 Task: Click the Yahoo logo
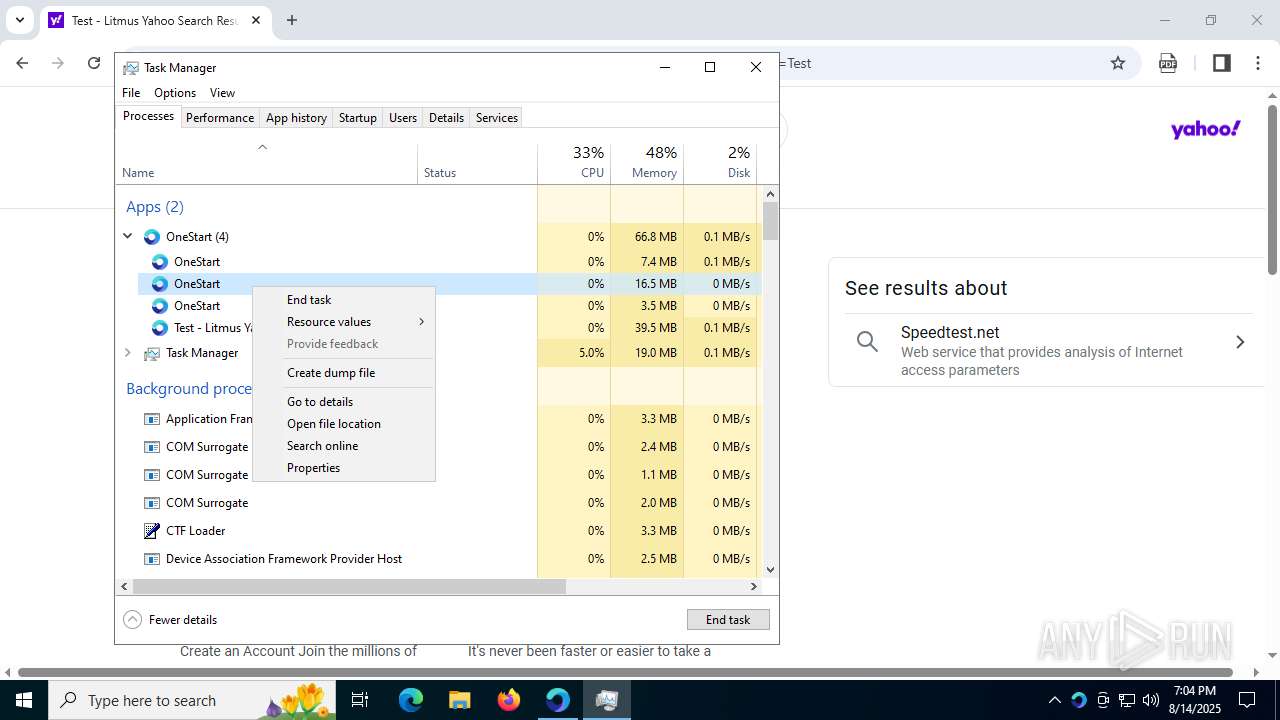pos(1206,129)
